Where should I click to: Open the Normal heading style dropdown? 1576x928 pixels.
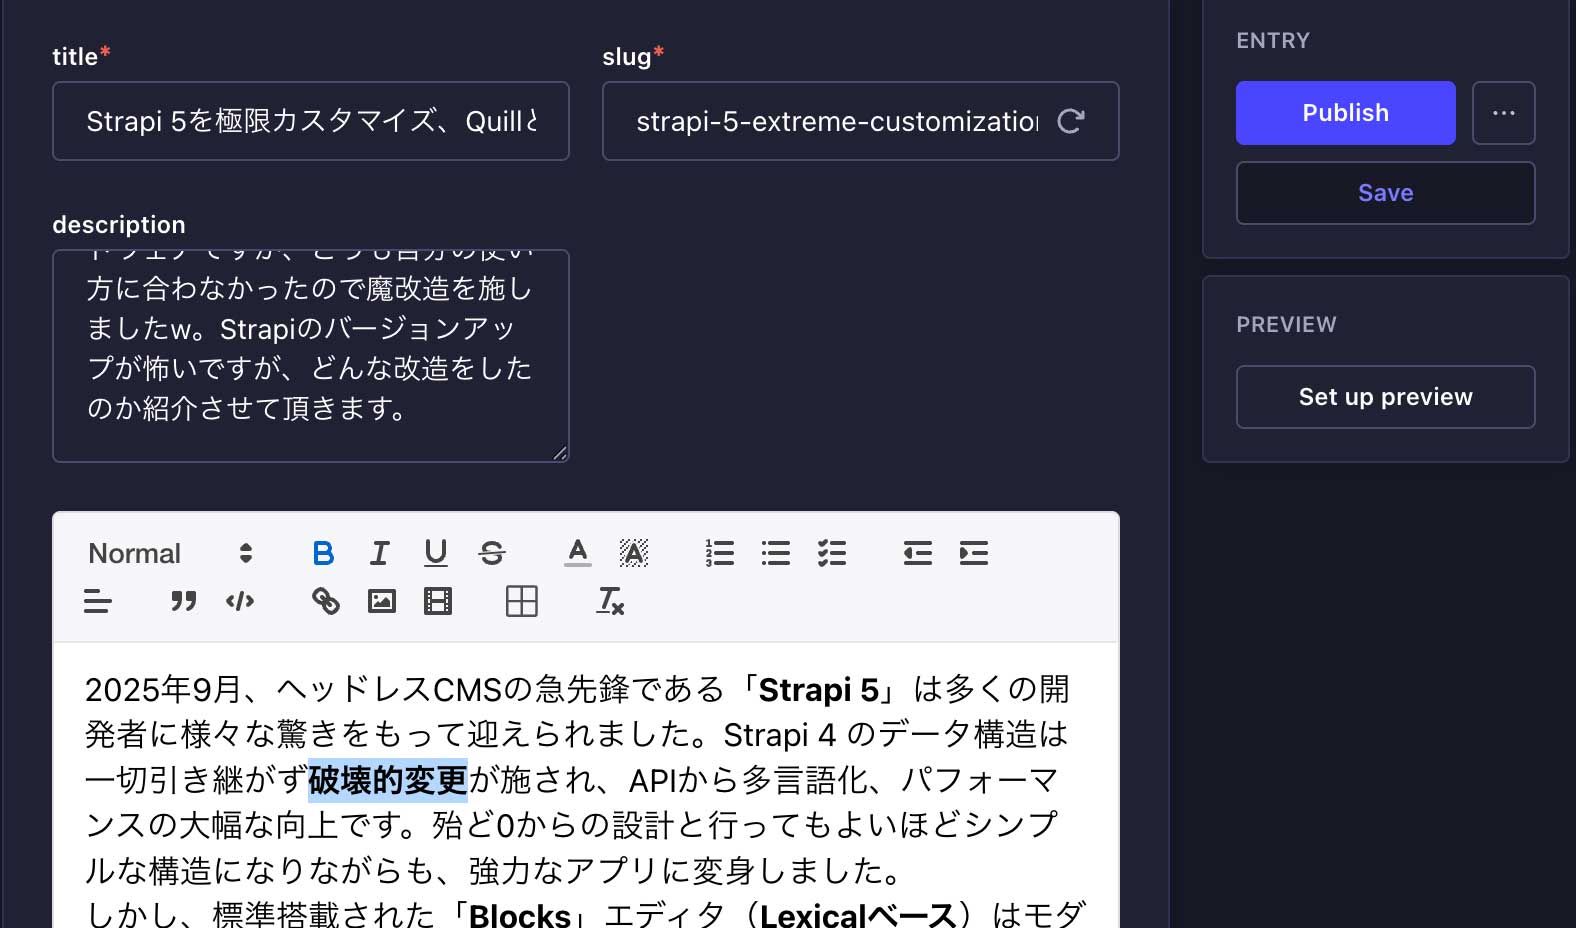pyautogui.click(x=170, y=553)
